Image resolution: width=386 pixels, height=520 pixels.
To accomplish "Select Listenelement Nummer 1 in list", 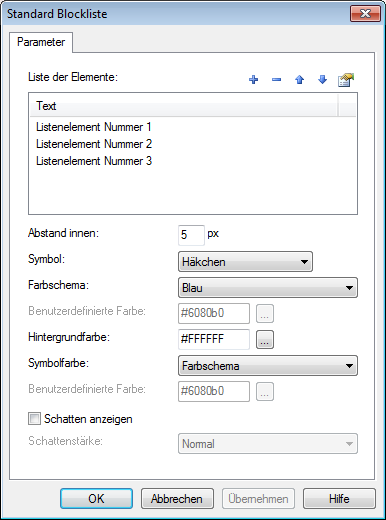I will click(x=94, y=127).
